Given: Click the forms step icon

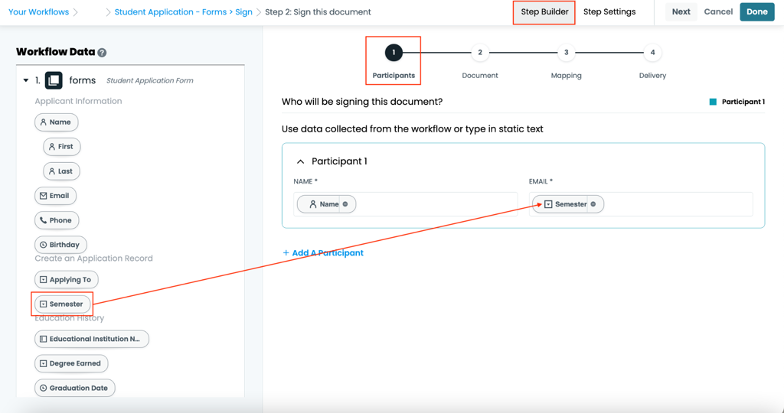Looking at the screenshot, I should (53, 80).
